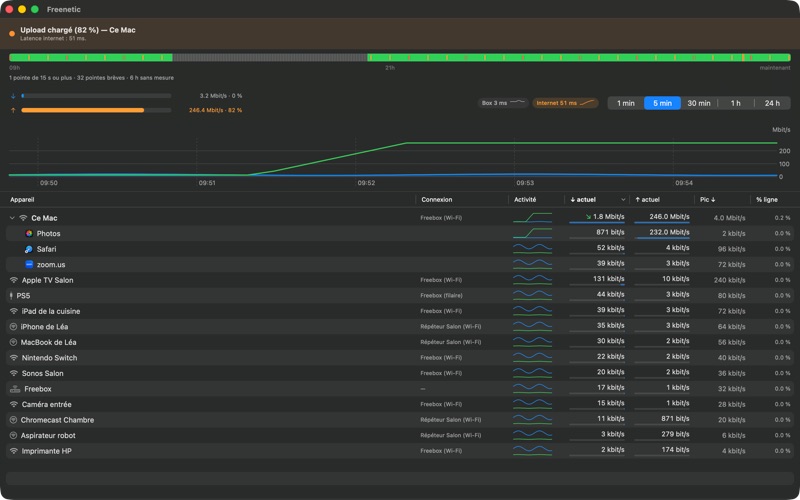Click the Freebox (filaire) connection cell
Image resolution: width=800 pixels, height=500 pixels.
click(440, 295)
